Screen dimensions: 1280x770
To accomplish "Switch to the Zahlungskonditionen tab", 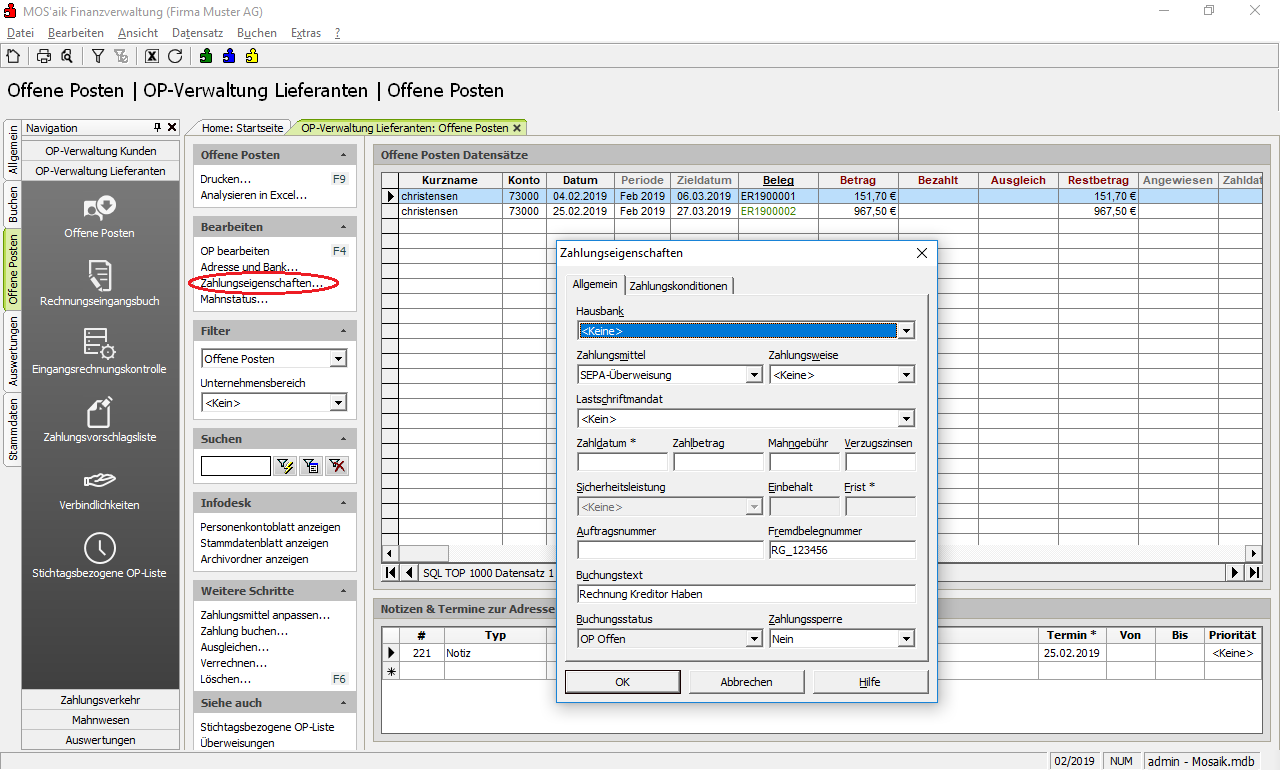I will (x=679, y=286).
